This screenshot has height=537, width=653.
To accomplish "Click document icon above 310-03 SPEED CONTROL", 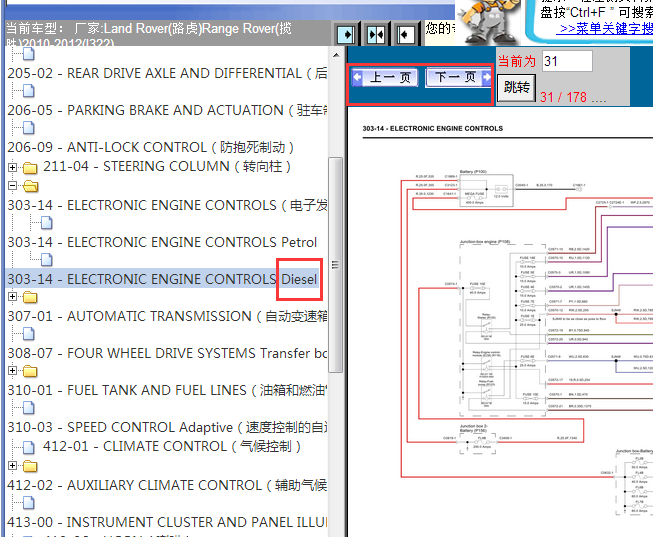I will [29, 408].
